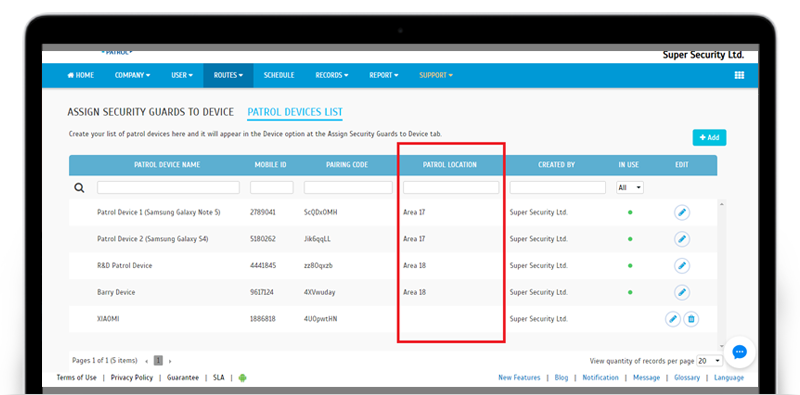
Task: Open SCHEDULE from the navigation bar
Action: click(x=279, y=75)
